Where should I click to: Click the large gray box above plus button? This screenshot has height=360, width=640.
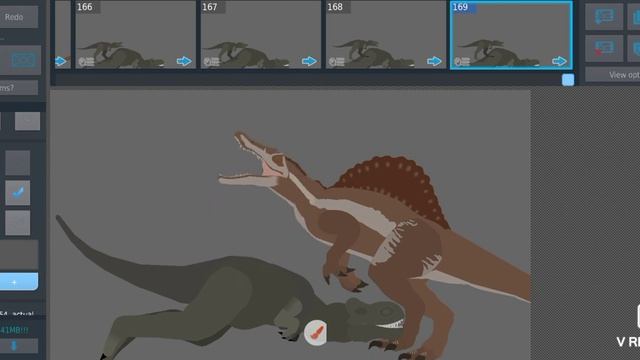tap(19, 255)
